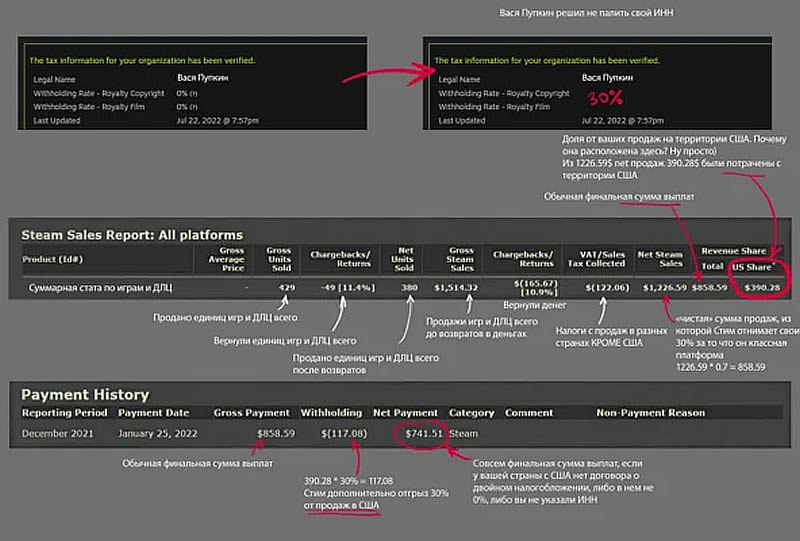
Task: Click the $(117.08) withholding amount
Action: click(344, 434)
